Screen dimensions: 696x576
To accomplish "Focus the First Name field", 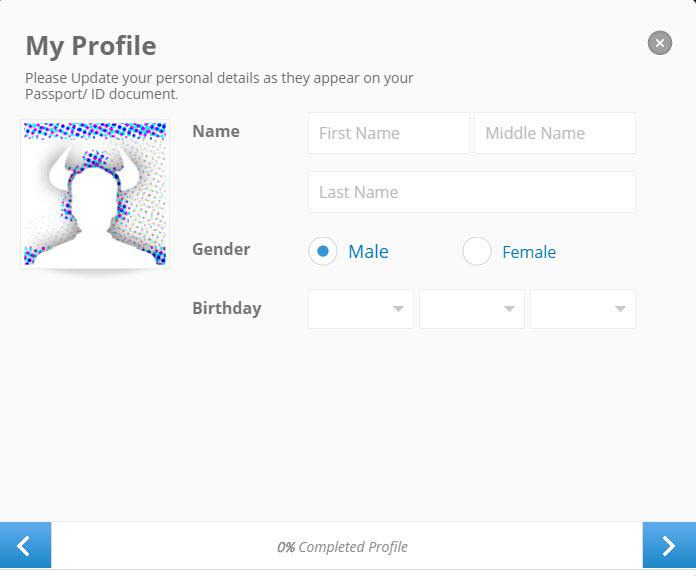I will click(x=389, y=133).
